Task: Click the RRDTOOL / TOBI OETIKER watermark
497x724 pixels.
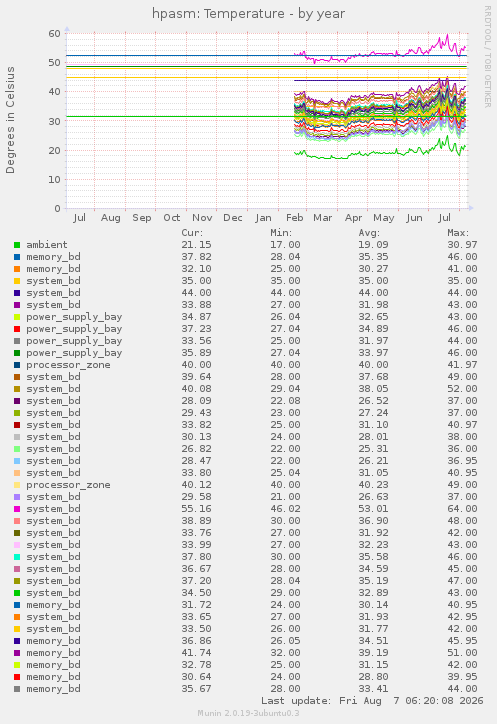Action: click(x=487, y=57)
